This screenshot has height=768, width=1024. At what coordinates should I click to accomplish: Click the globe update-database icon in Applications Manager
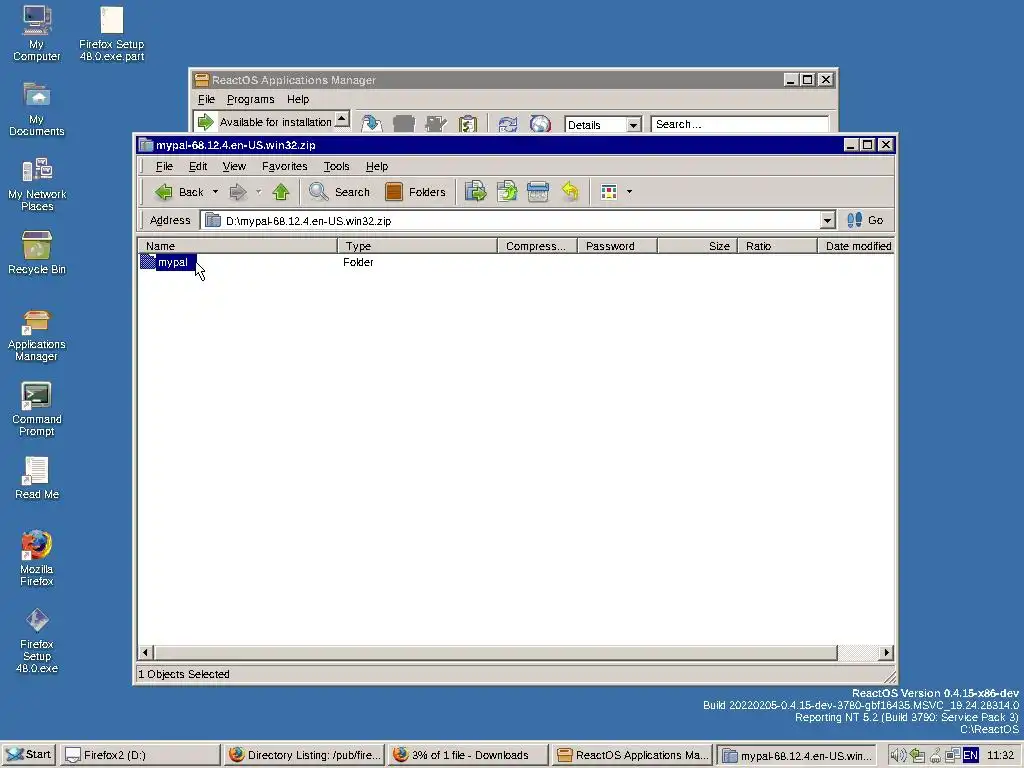click(540, 123)
